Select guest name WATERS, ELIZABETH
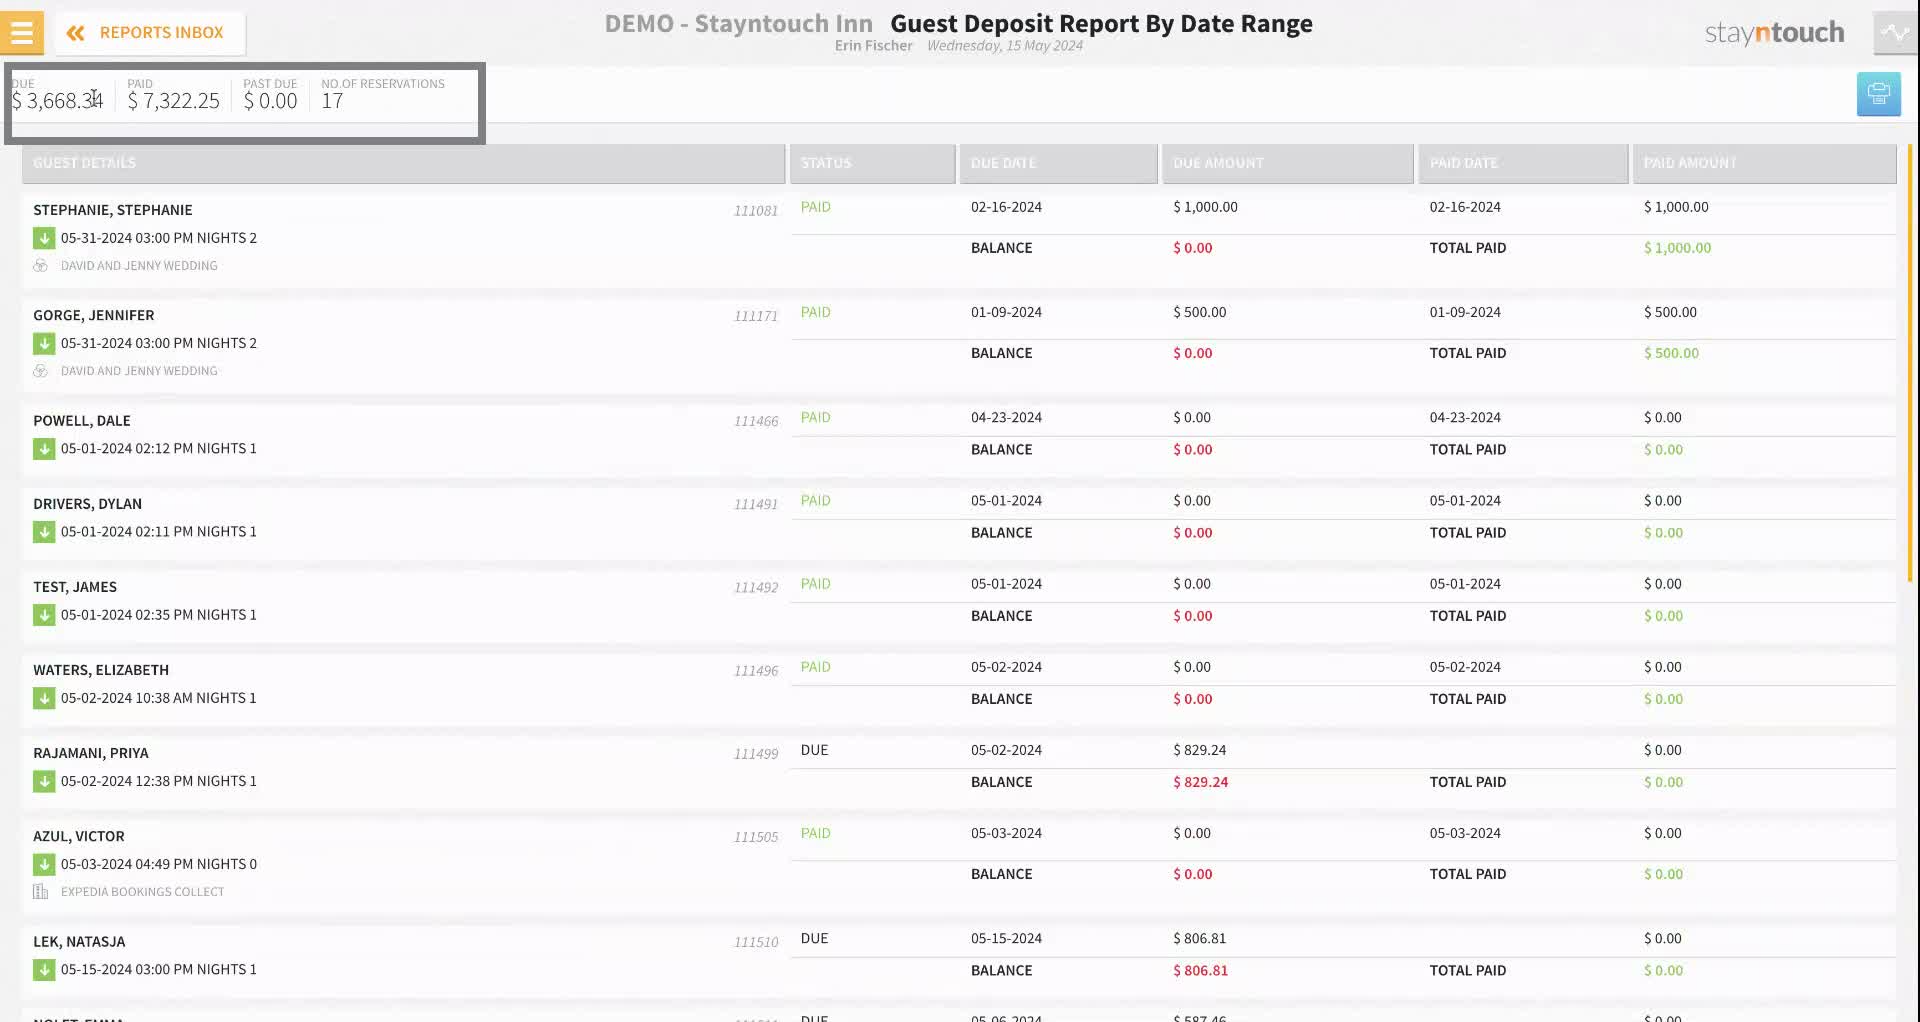The image size is (1920, 1022). 101,670
